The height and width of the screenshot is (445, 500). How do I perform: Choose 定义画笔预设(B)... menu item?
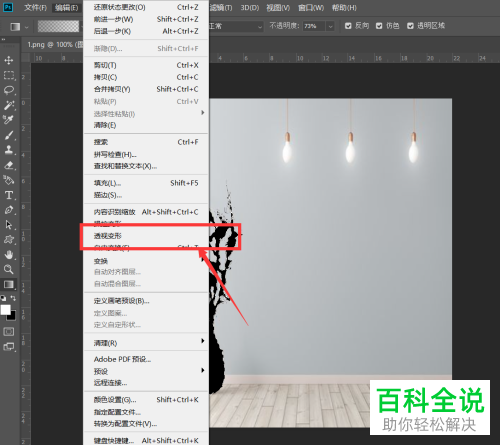point(146,301)
